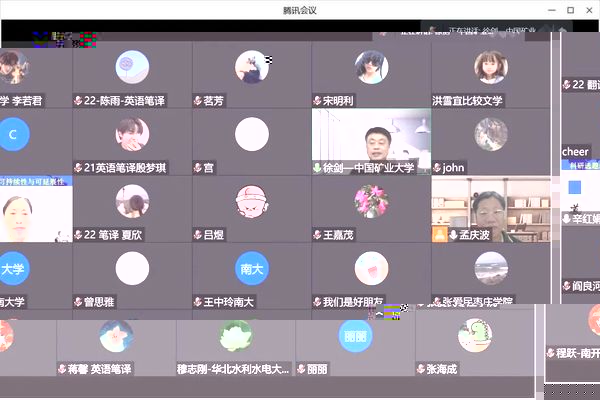The image size is (600, 400).
Task: Select the avatar above 茗芳
Action: pyautogui.click(x=252, y=67)
